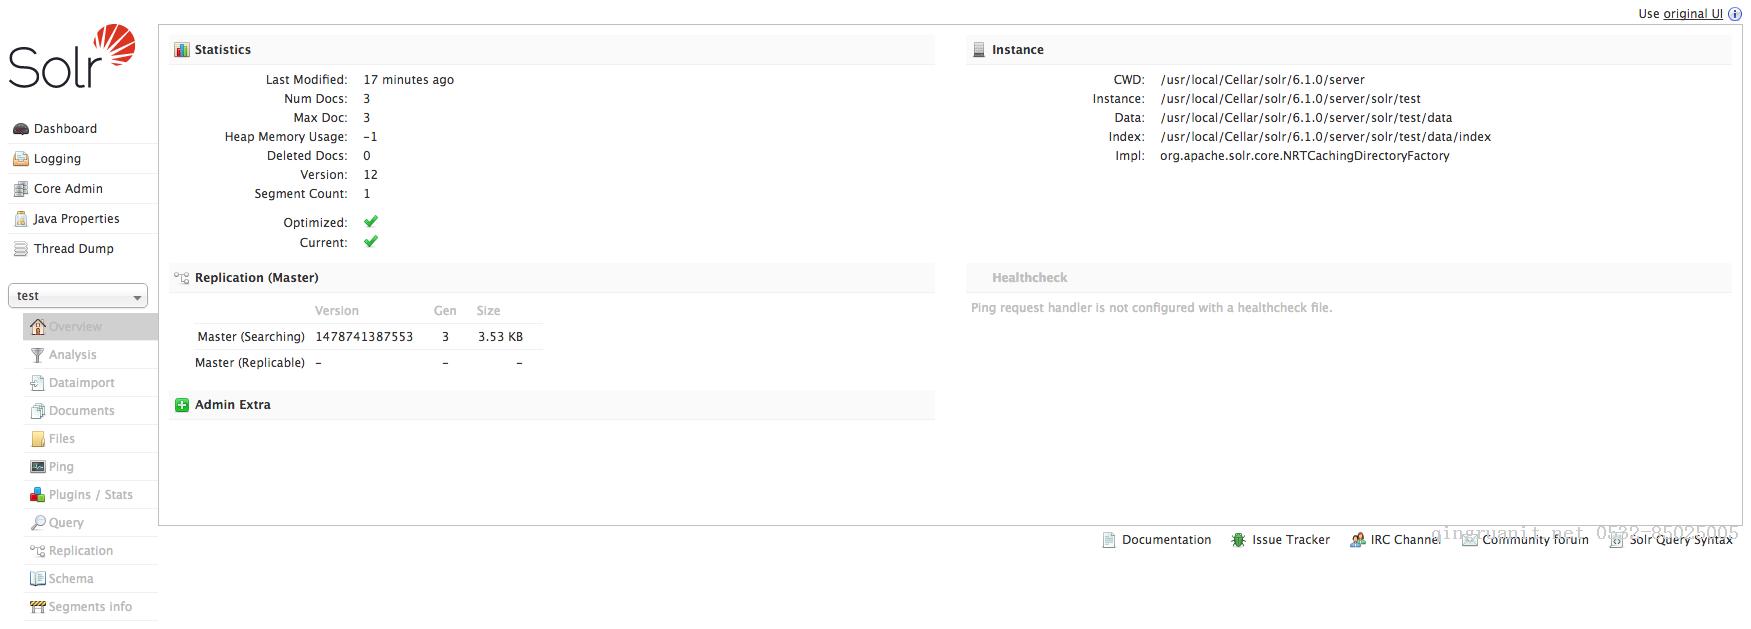Screen dimensions: 1751x629
Task: Open the Thread Dump page
Action: pos(74,249)
